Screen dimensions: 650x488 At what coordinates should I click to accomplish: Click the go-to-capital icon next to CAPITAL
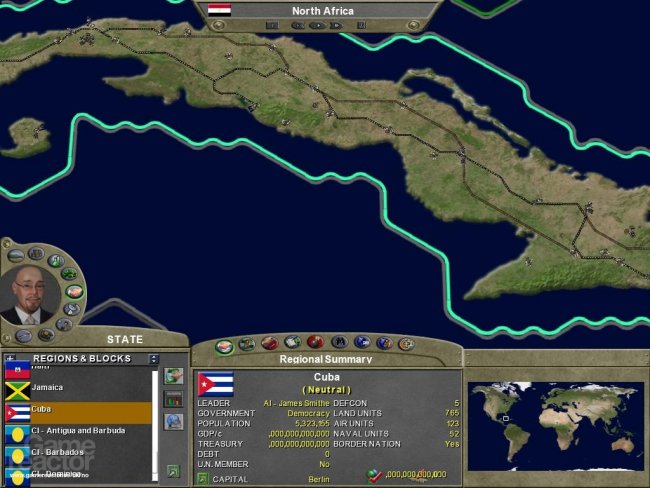click(x=203, y=479)
